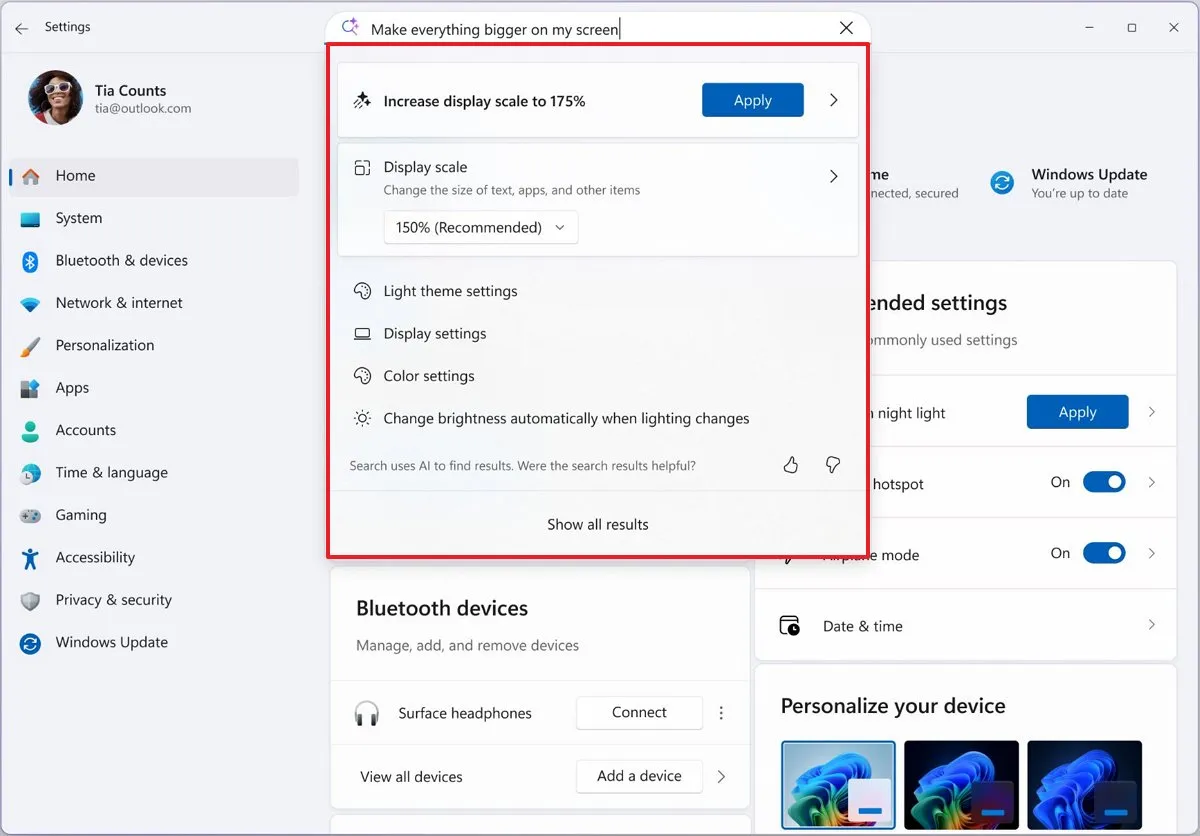Open the 150% (Recommended) scale dropdown
This screenshot has height=836, width=1200.
pyautogui.click(x=480, y=227)
